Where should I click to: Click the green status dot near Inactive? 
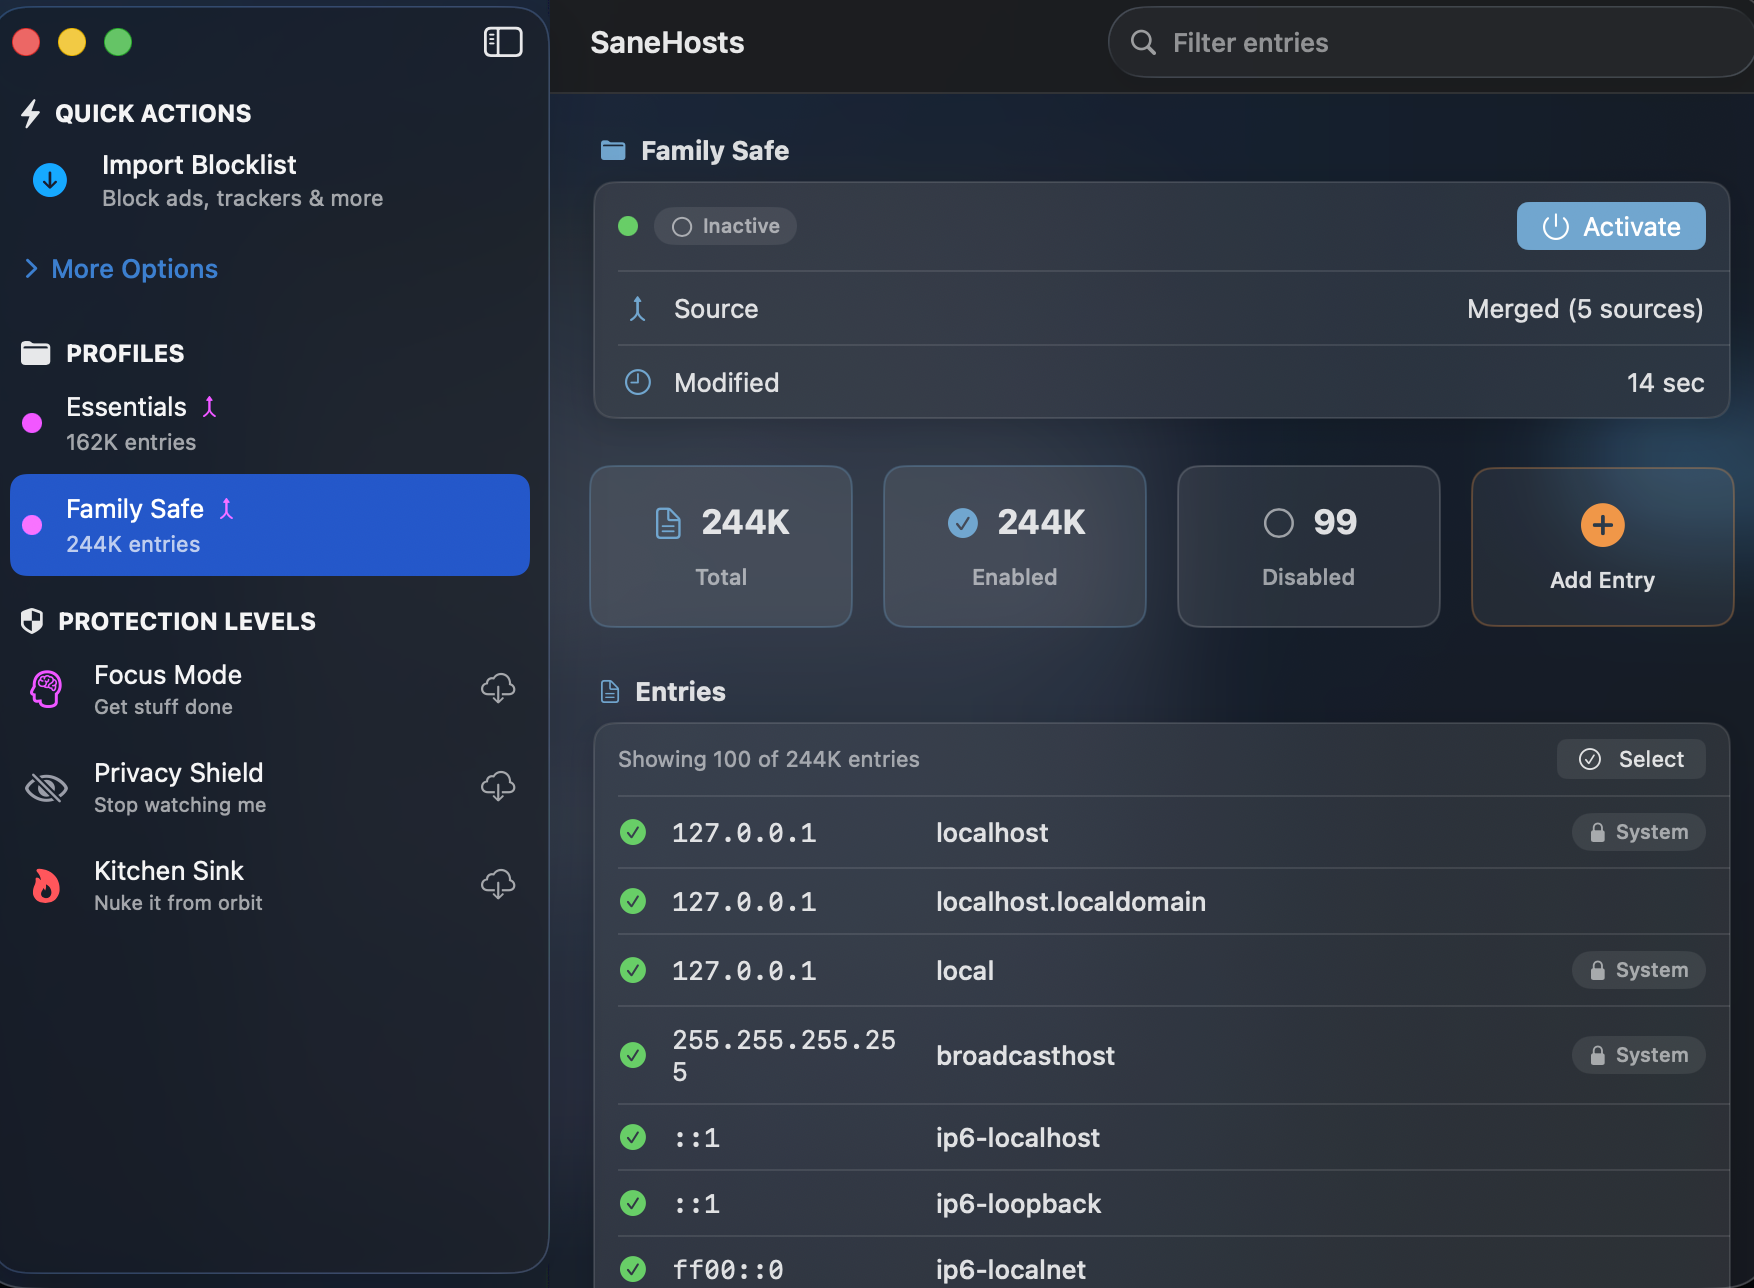click(628, 226)
